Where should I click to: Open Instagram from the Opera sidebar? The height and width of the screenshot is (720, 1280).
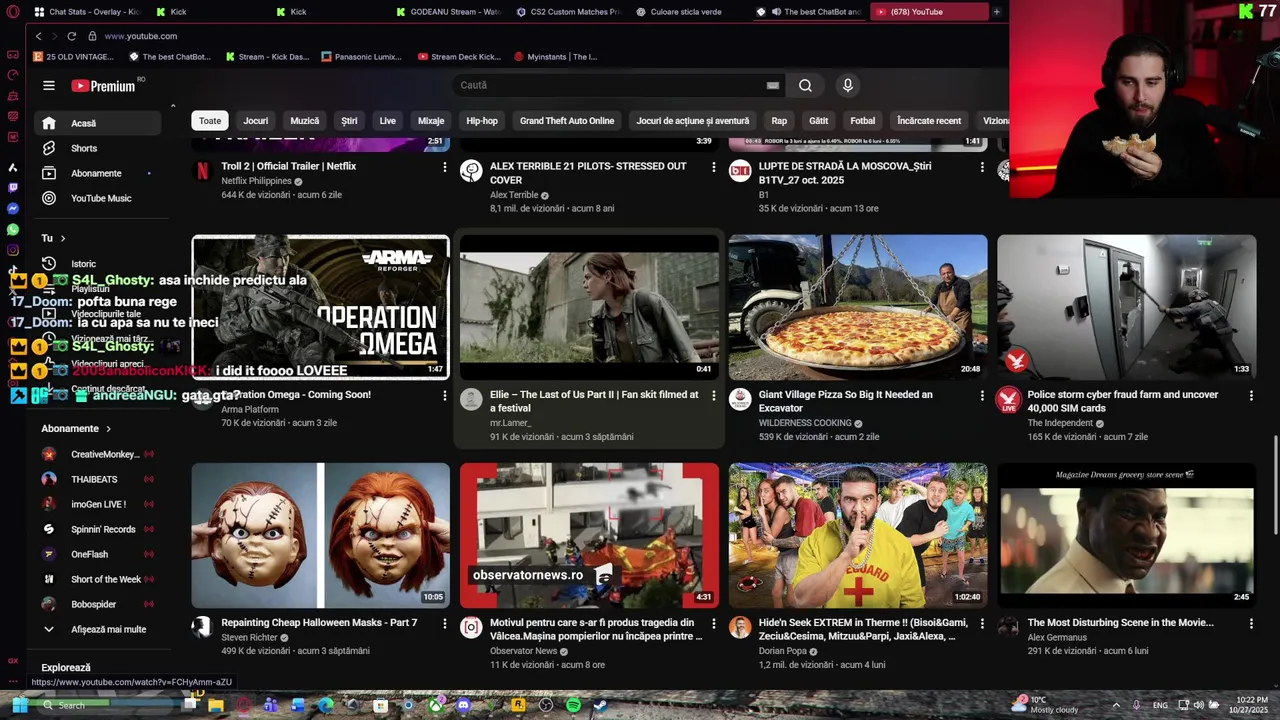point(13,251)
